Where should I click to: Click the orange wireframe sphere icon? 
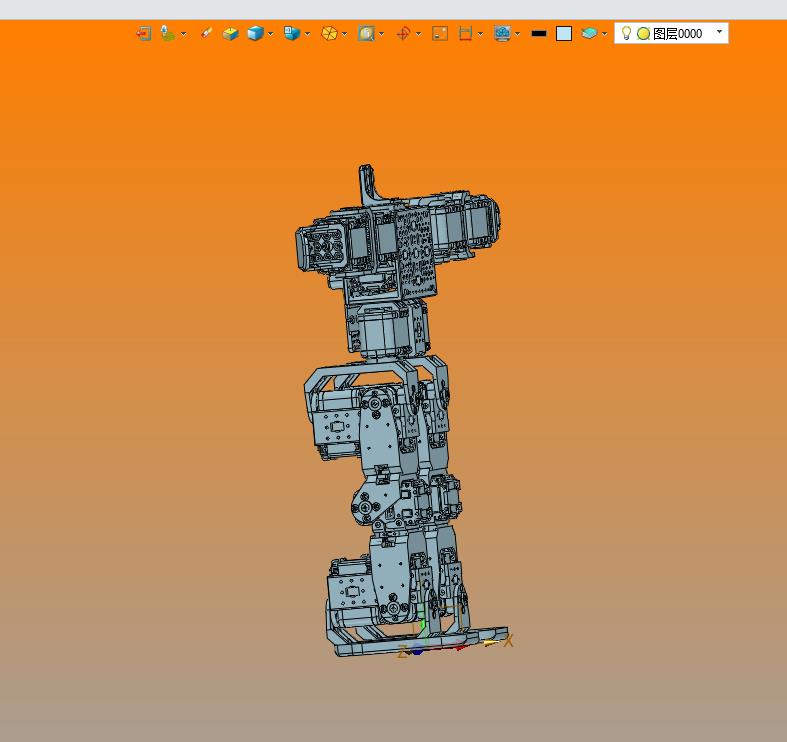[329, 34]
